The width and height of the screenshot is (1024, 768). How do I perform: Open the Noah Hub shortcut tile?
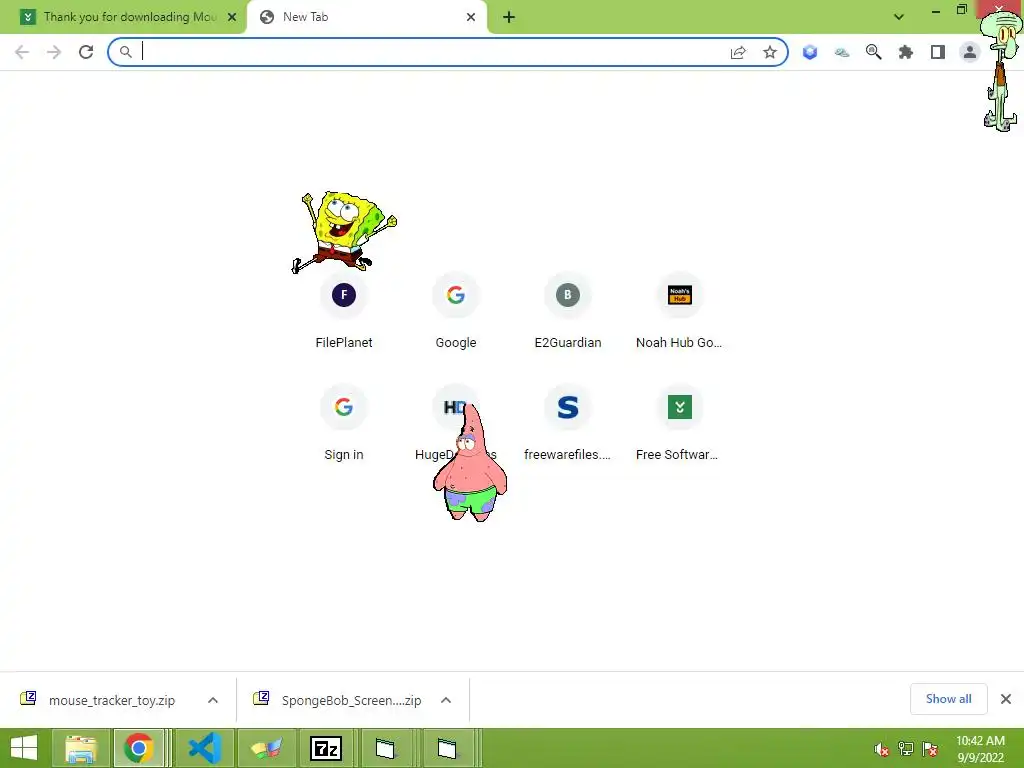tap(680, 312)
